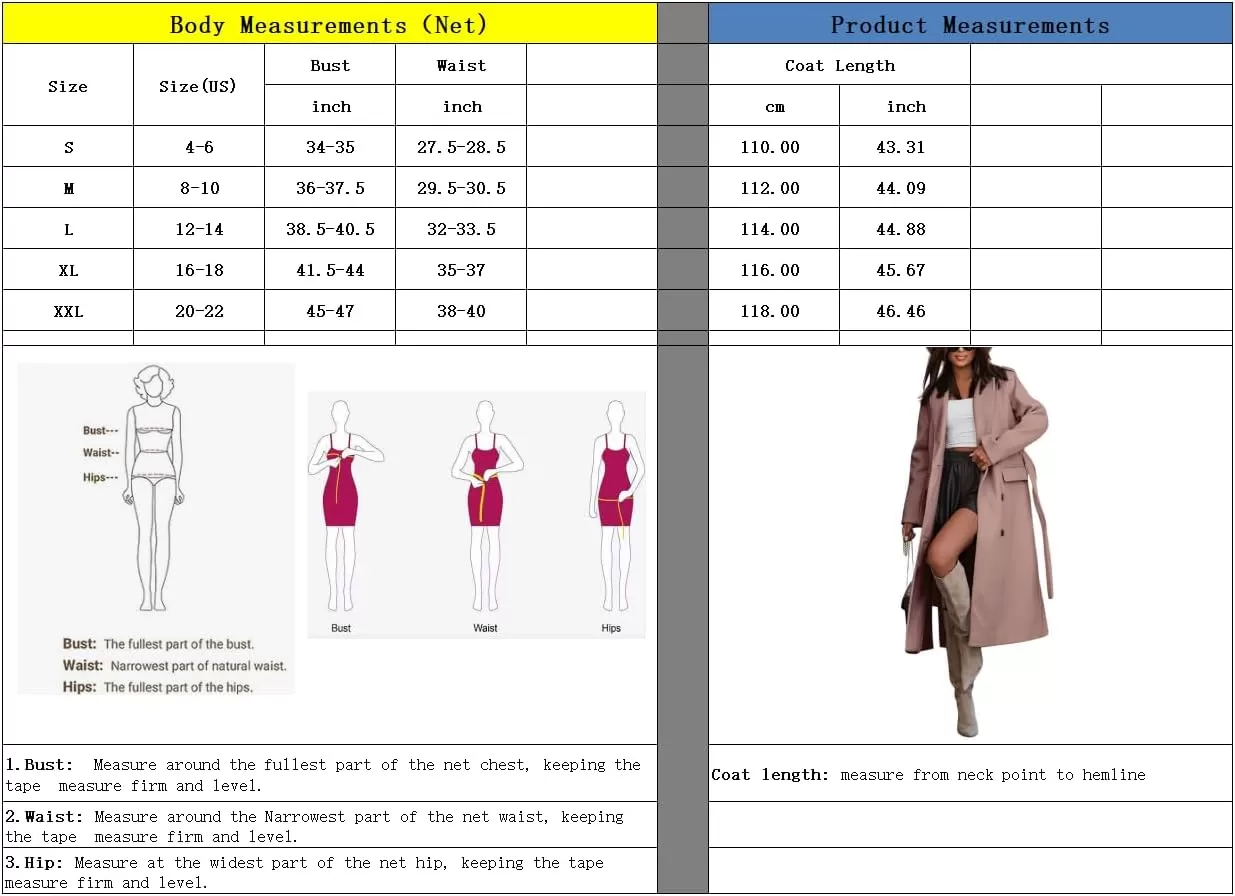Click waist value 27.5-28.5
The image size is (1235, 896).
click(x=461, y=147)
